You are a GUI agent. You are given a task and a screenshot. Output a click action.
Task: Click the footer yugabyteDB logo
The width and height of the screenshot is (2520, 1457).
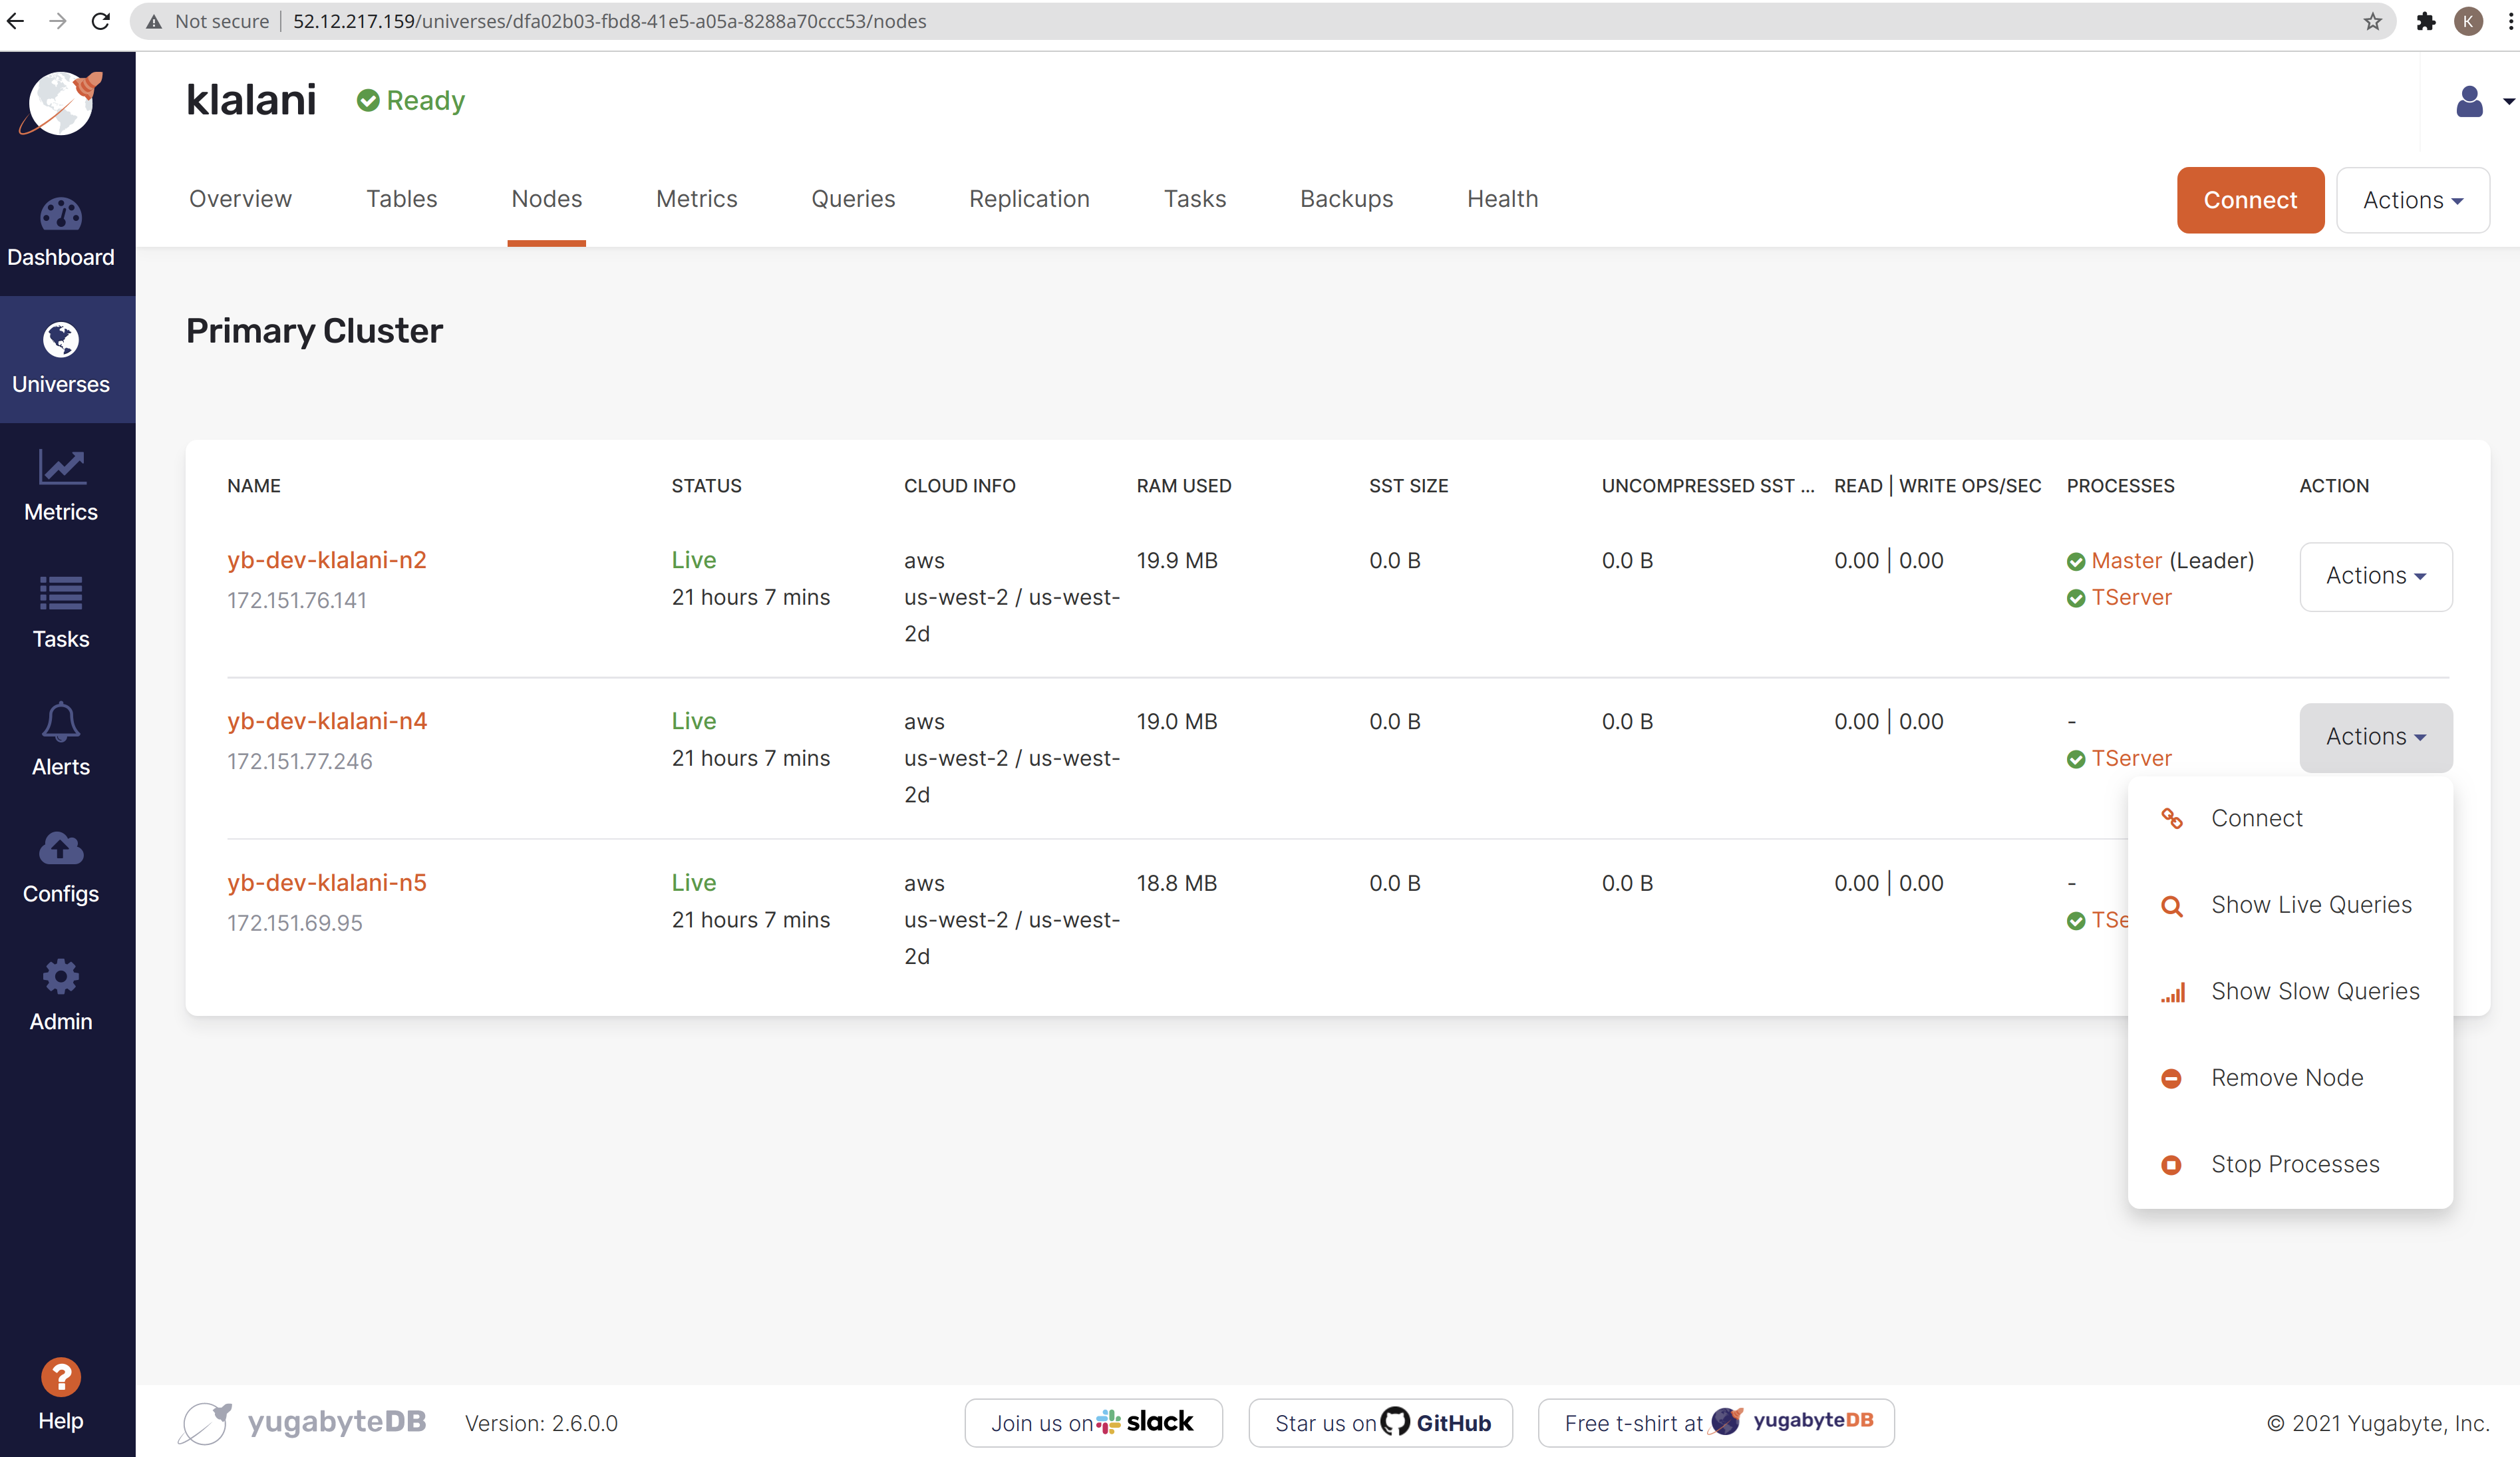[x=303, y=1422]
